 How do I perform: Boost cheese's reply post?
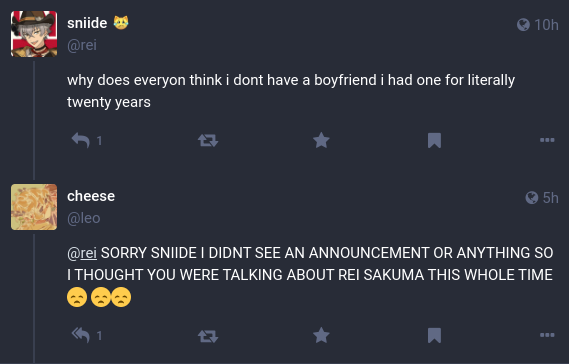tap(208, 335)
